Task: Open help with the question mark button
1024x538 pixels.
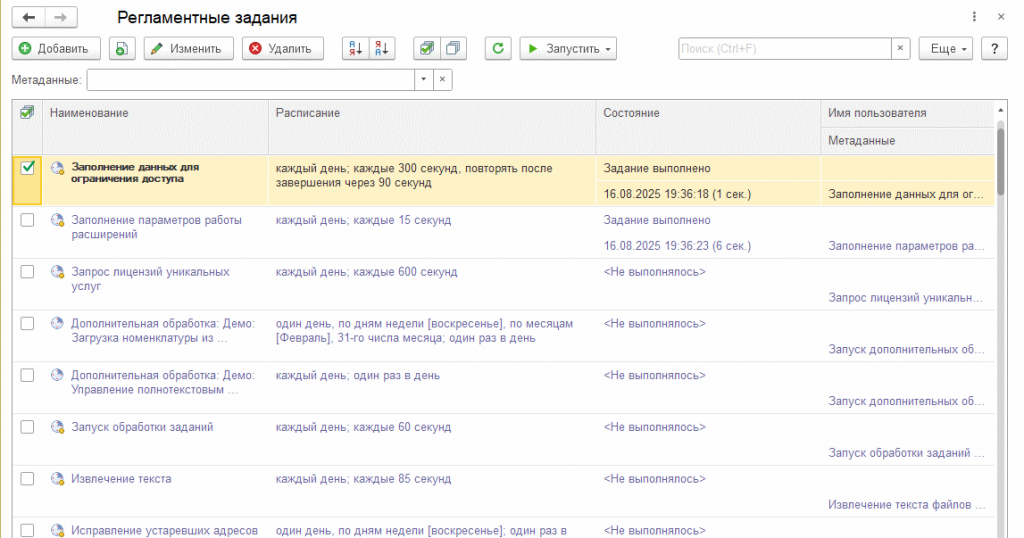Action: click(x=995, y=49)
